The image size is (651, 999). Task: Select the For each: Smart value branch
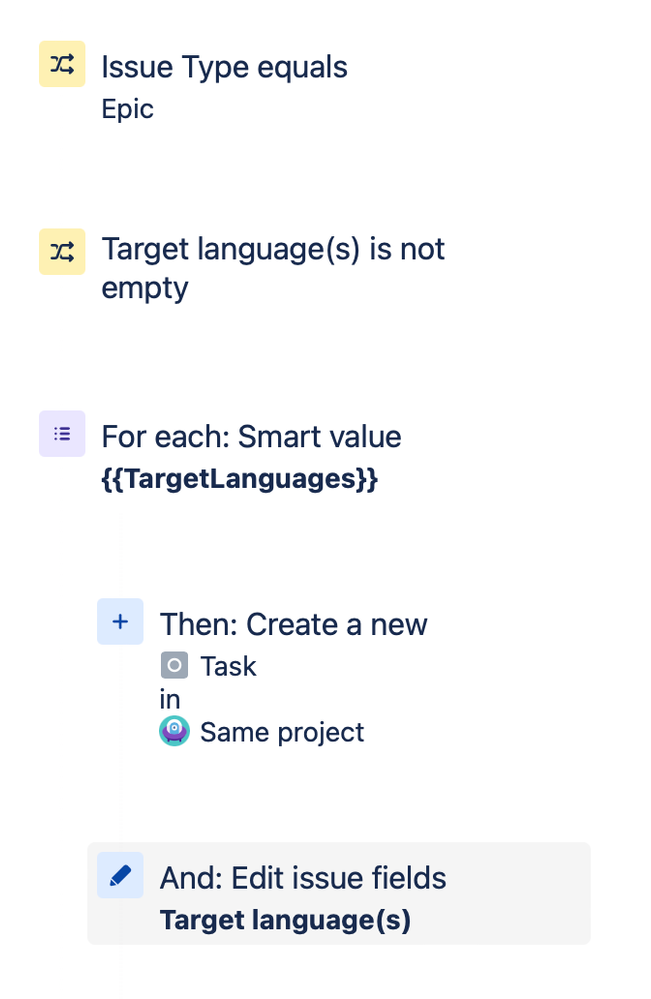[x=252, y=437]
